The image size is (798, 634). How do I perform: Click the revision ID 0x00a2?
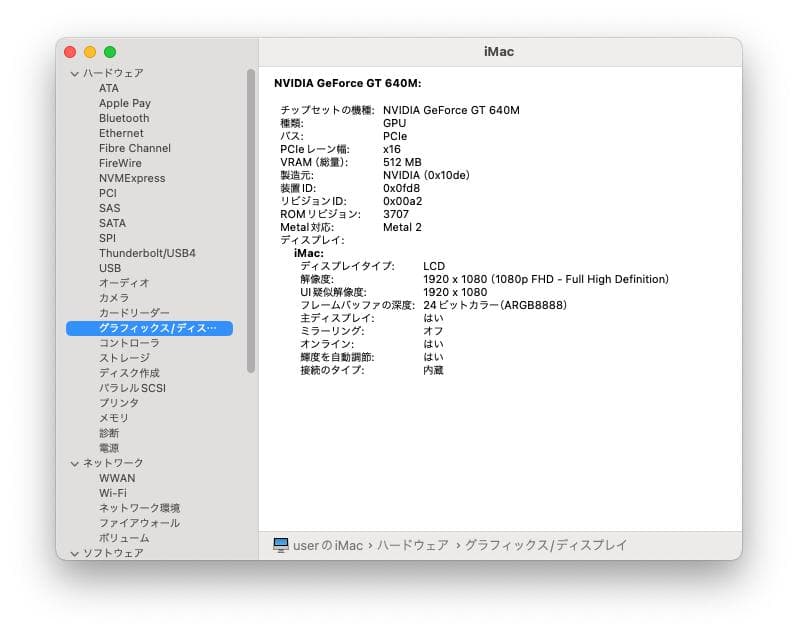pos(403,201)
